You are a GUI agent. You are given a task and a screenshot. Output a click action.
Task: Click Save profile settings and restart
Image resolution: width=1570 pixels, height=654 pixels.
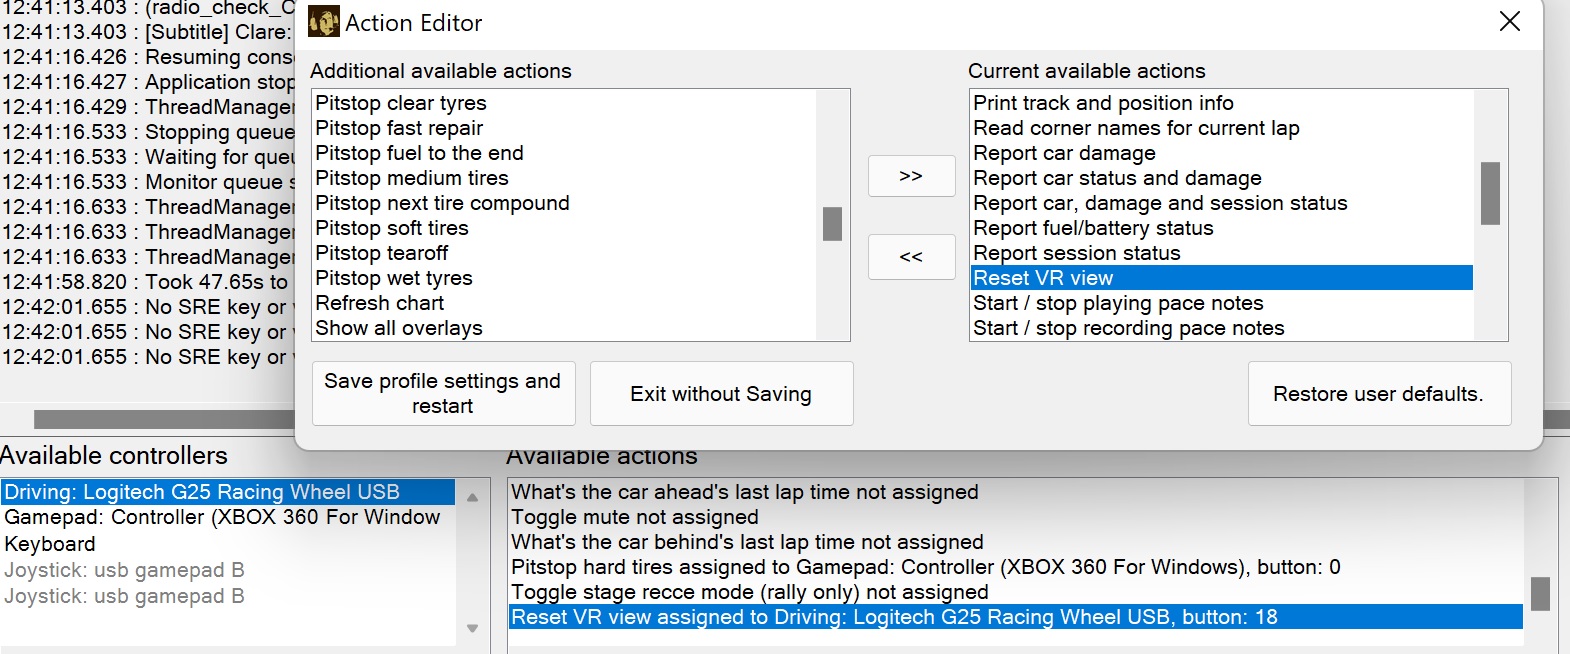point(443,393)
